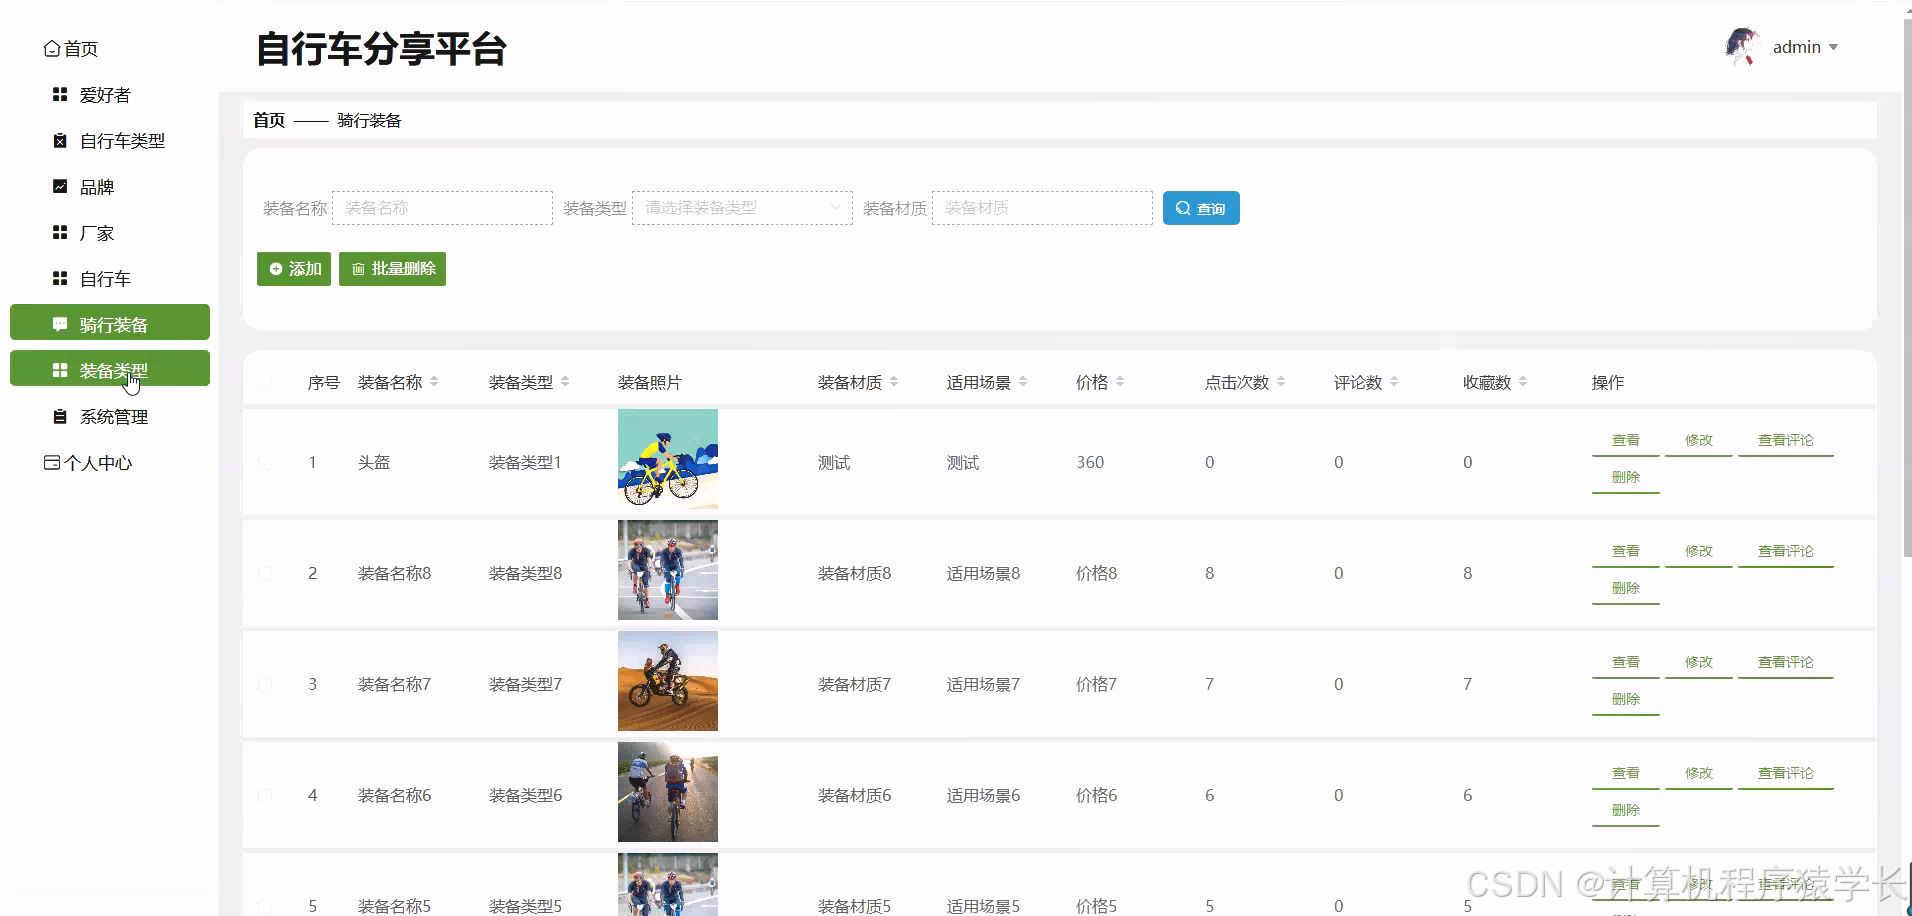Screen dimensions: 1912x916
Task: Click the clipboard icon next to 自行车类型
Action: (60, 141)
